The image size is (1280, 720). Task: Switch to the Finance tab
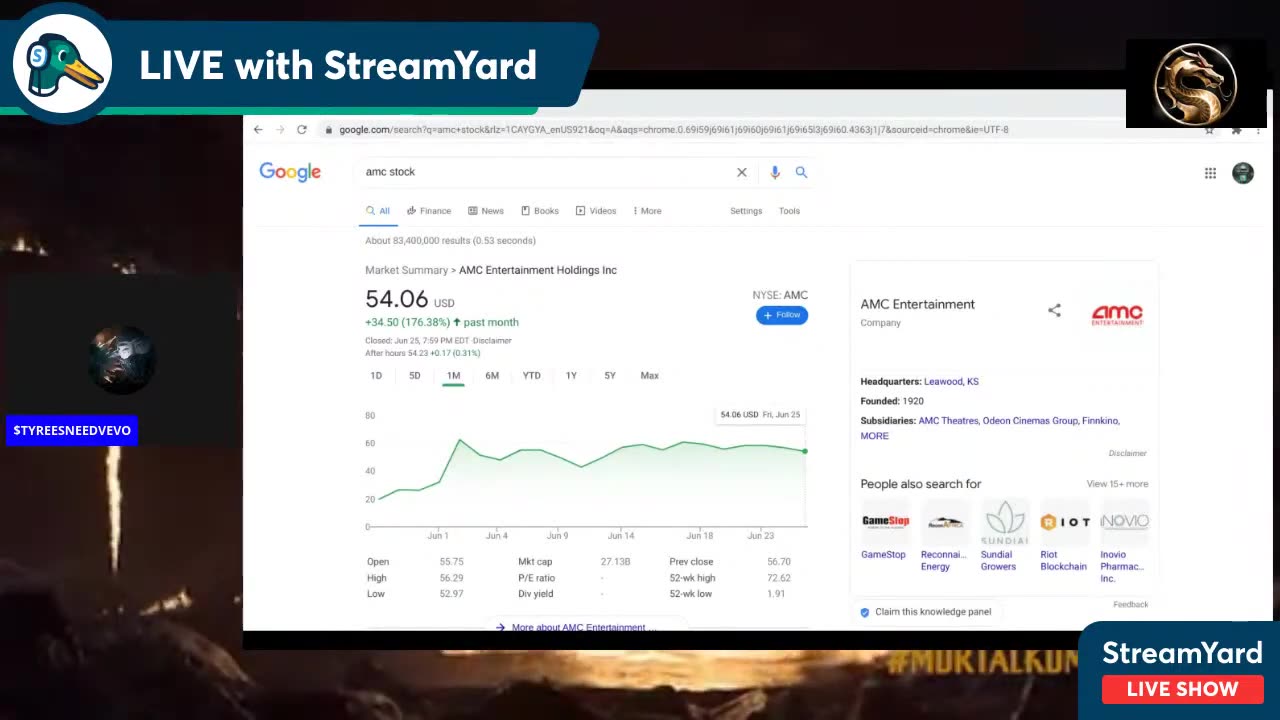click(429, 211)
